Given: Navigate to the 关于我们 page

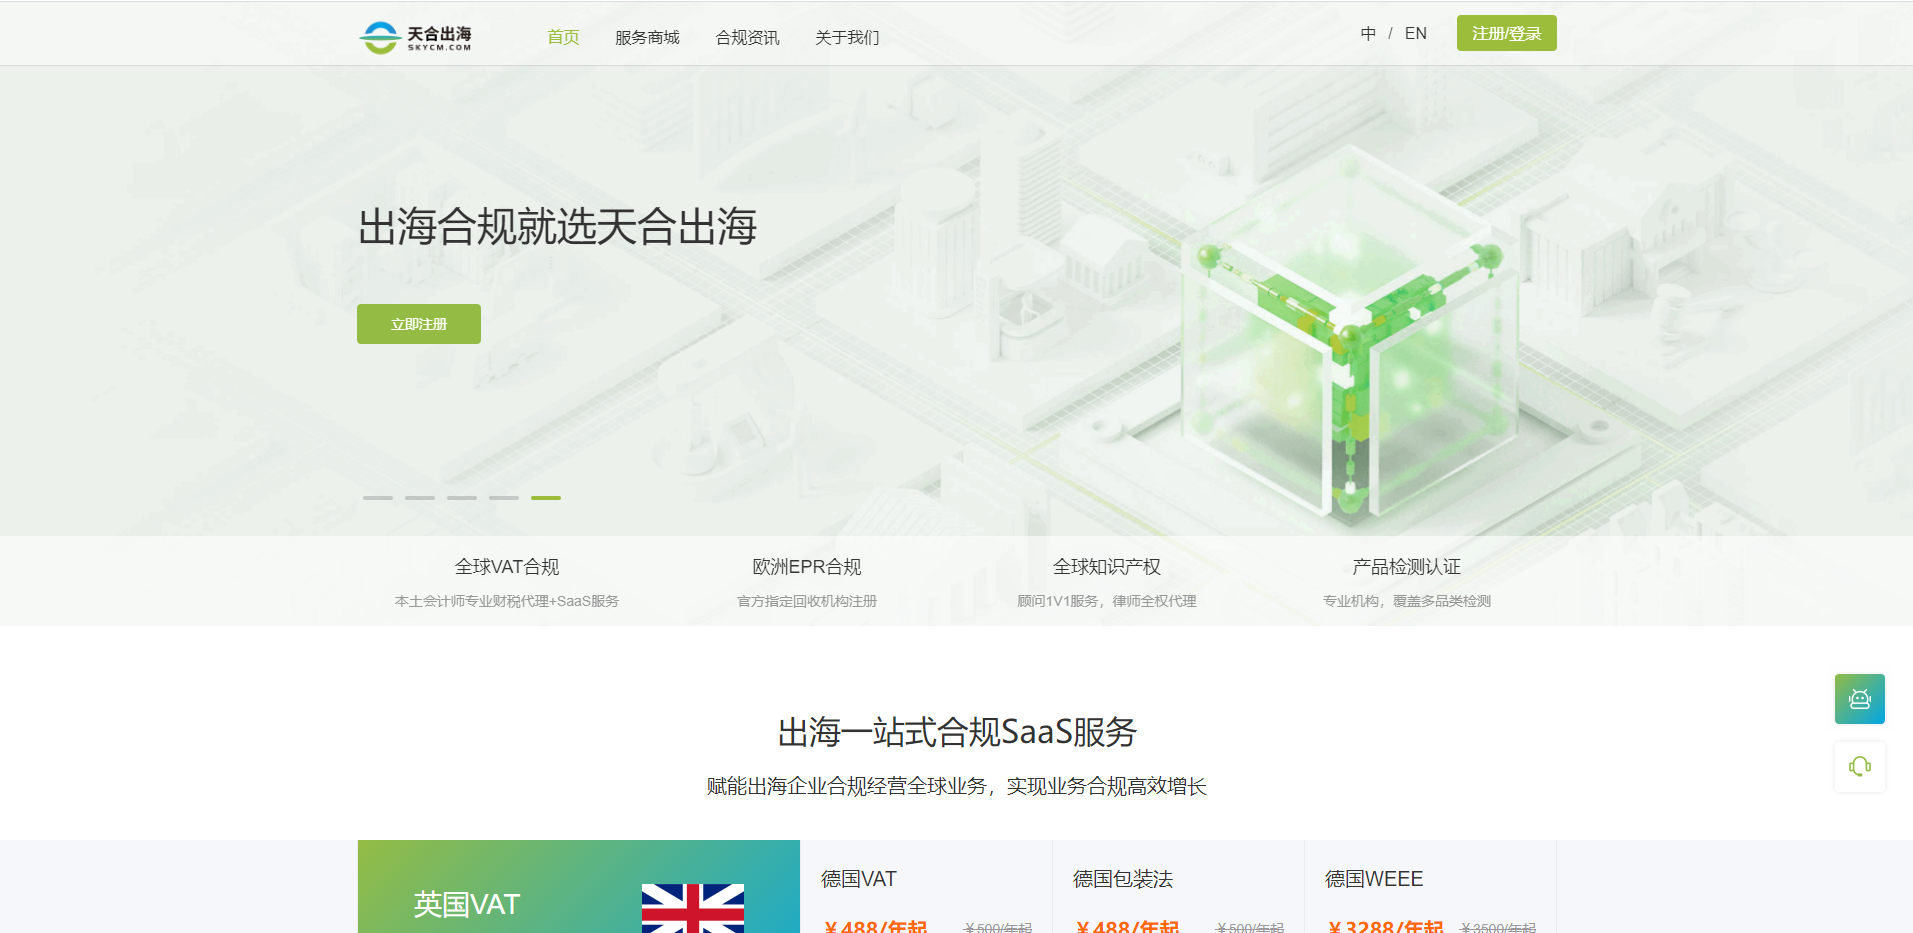Looking at the screenshot, I should point(846,37).
